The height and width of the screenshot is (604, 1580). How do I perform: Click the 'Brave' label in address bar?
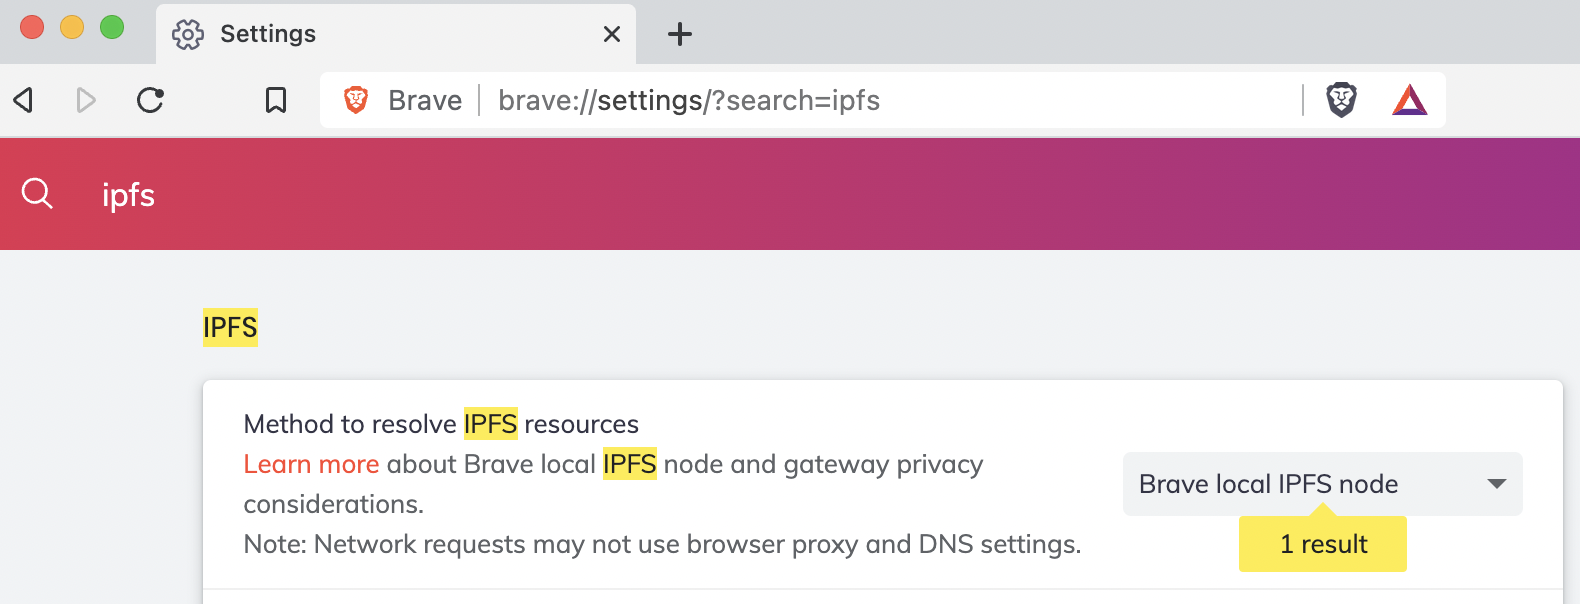click(425, 100)
